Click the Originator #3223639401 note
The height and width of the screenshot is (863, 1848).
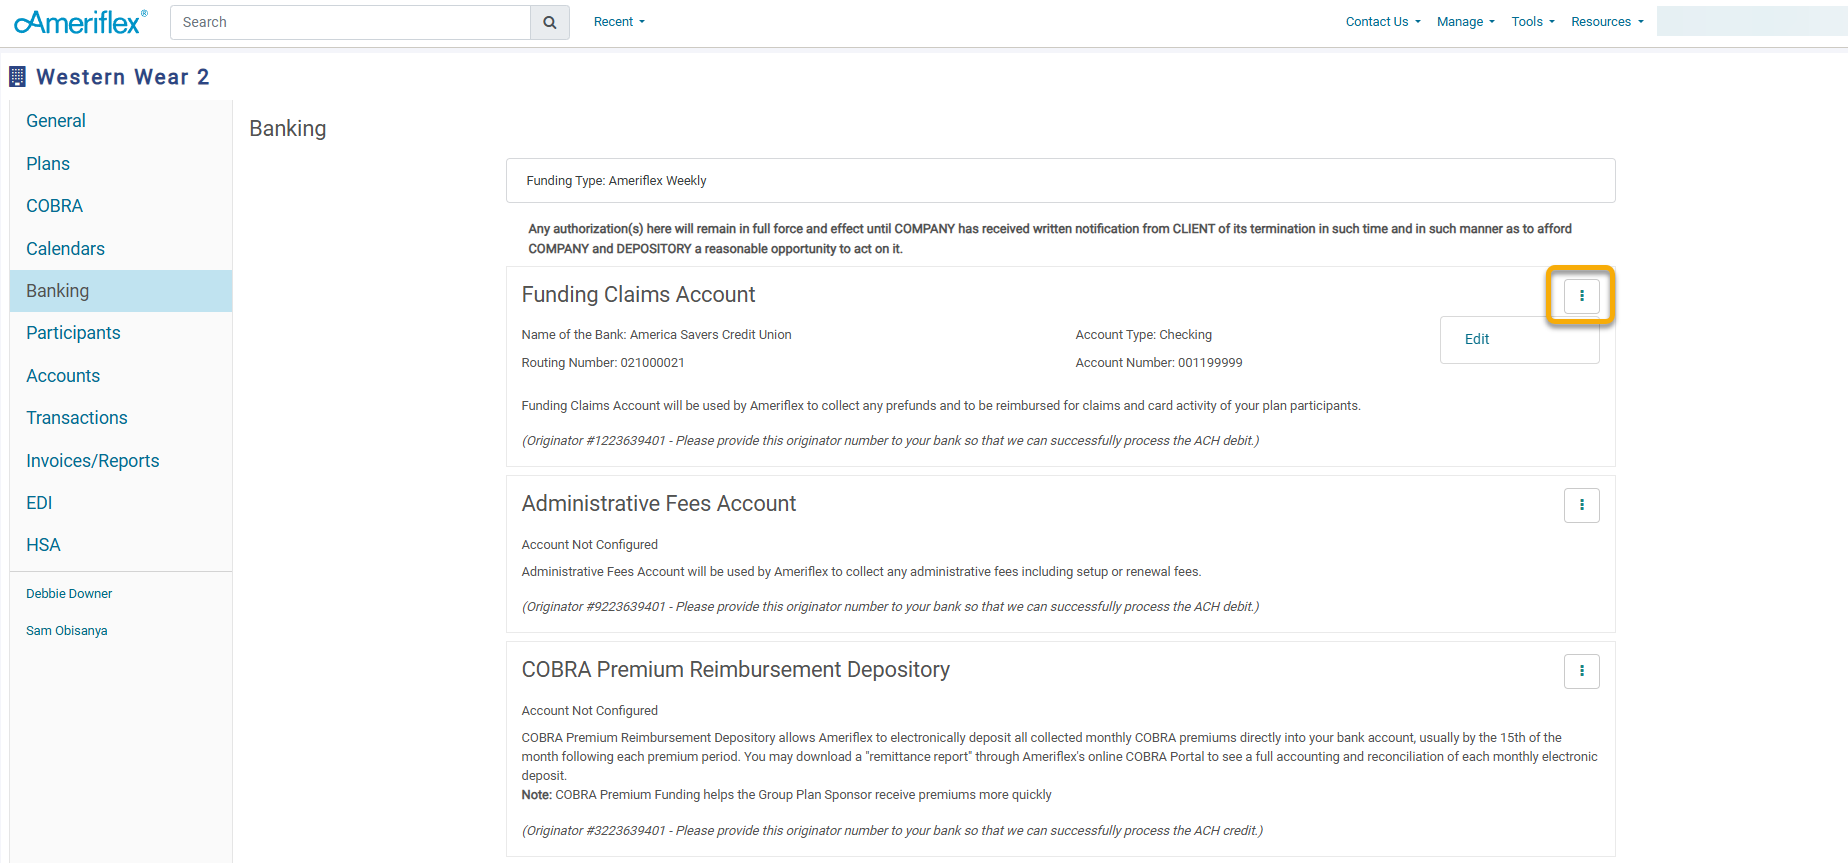pos(892,831)
